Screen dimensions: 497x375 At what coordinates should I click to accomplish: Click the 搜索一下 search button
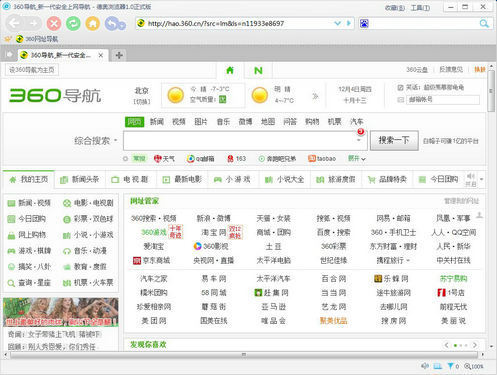pyautogui.click(x=394, y=140)
